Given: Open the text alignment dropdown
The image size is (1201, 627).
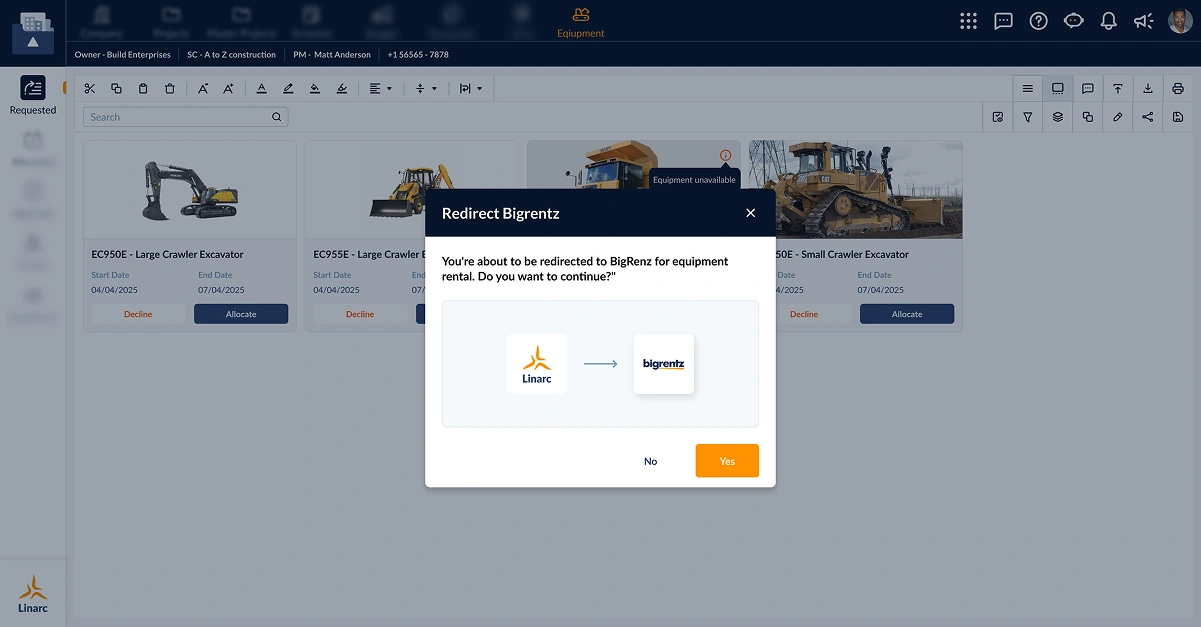Looking at the screenshot, I should 380,88.
